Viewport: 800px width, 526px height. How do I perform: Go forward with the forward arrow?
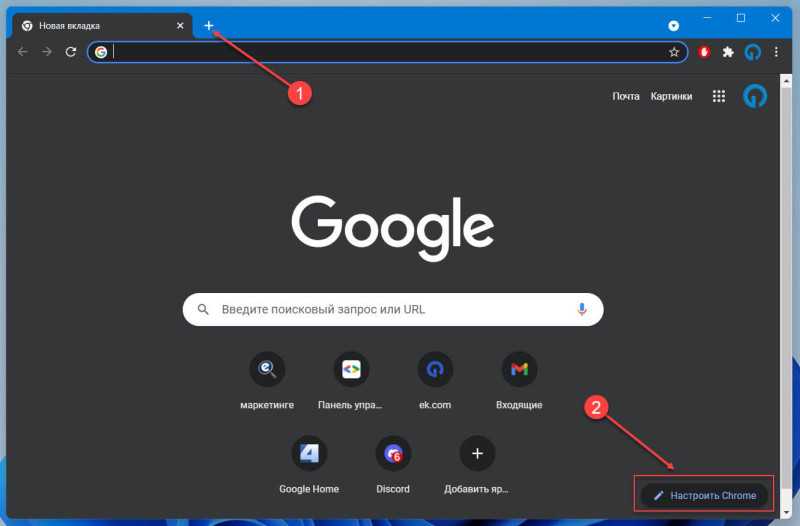click(46, 52)
